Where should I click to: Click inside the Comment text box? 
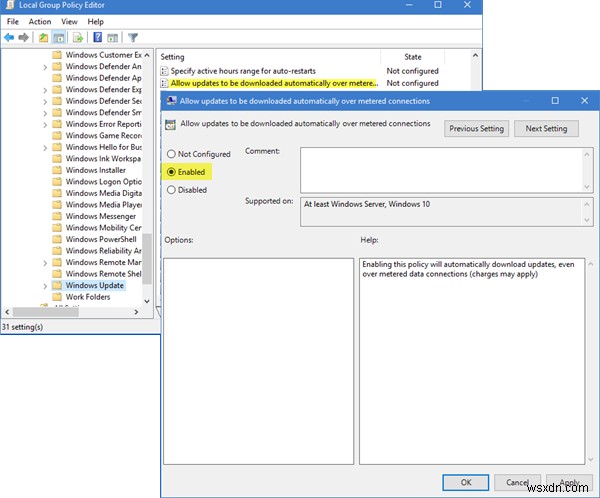click(441, 170)
